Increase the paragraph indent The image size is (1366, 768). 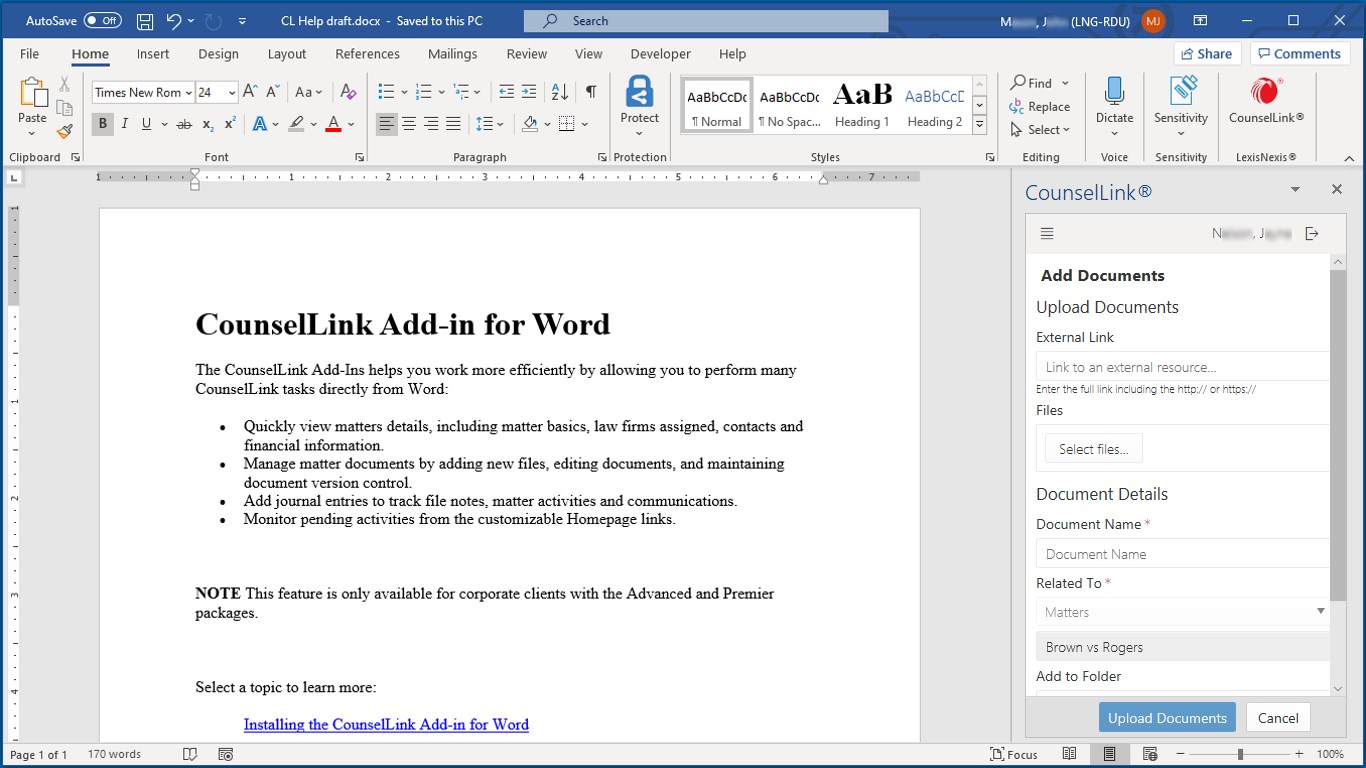click(x=529, y=92)
